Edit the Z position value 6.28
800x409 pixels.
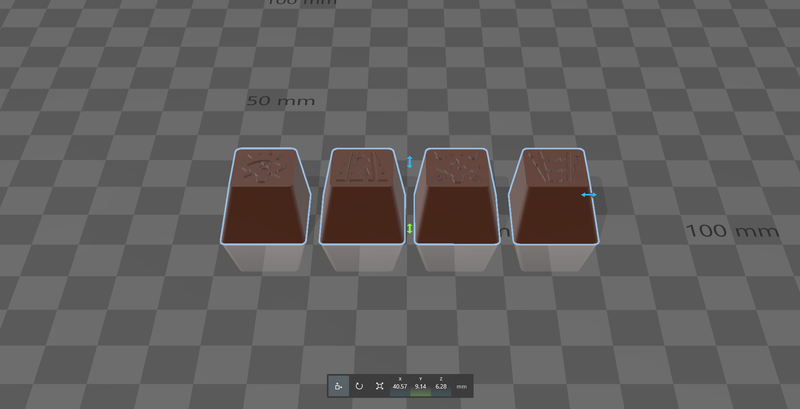coord(441,387)
